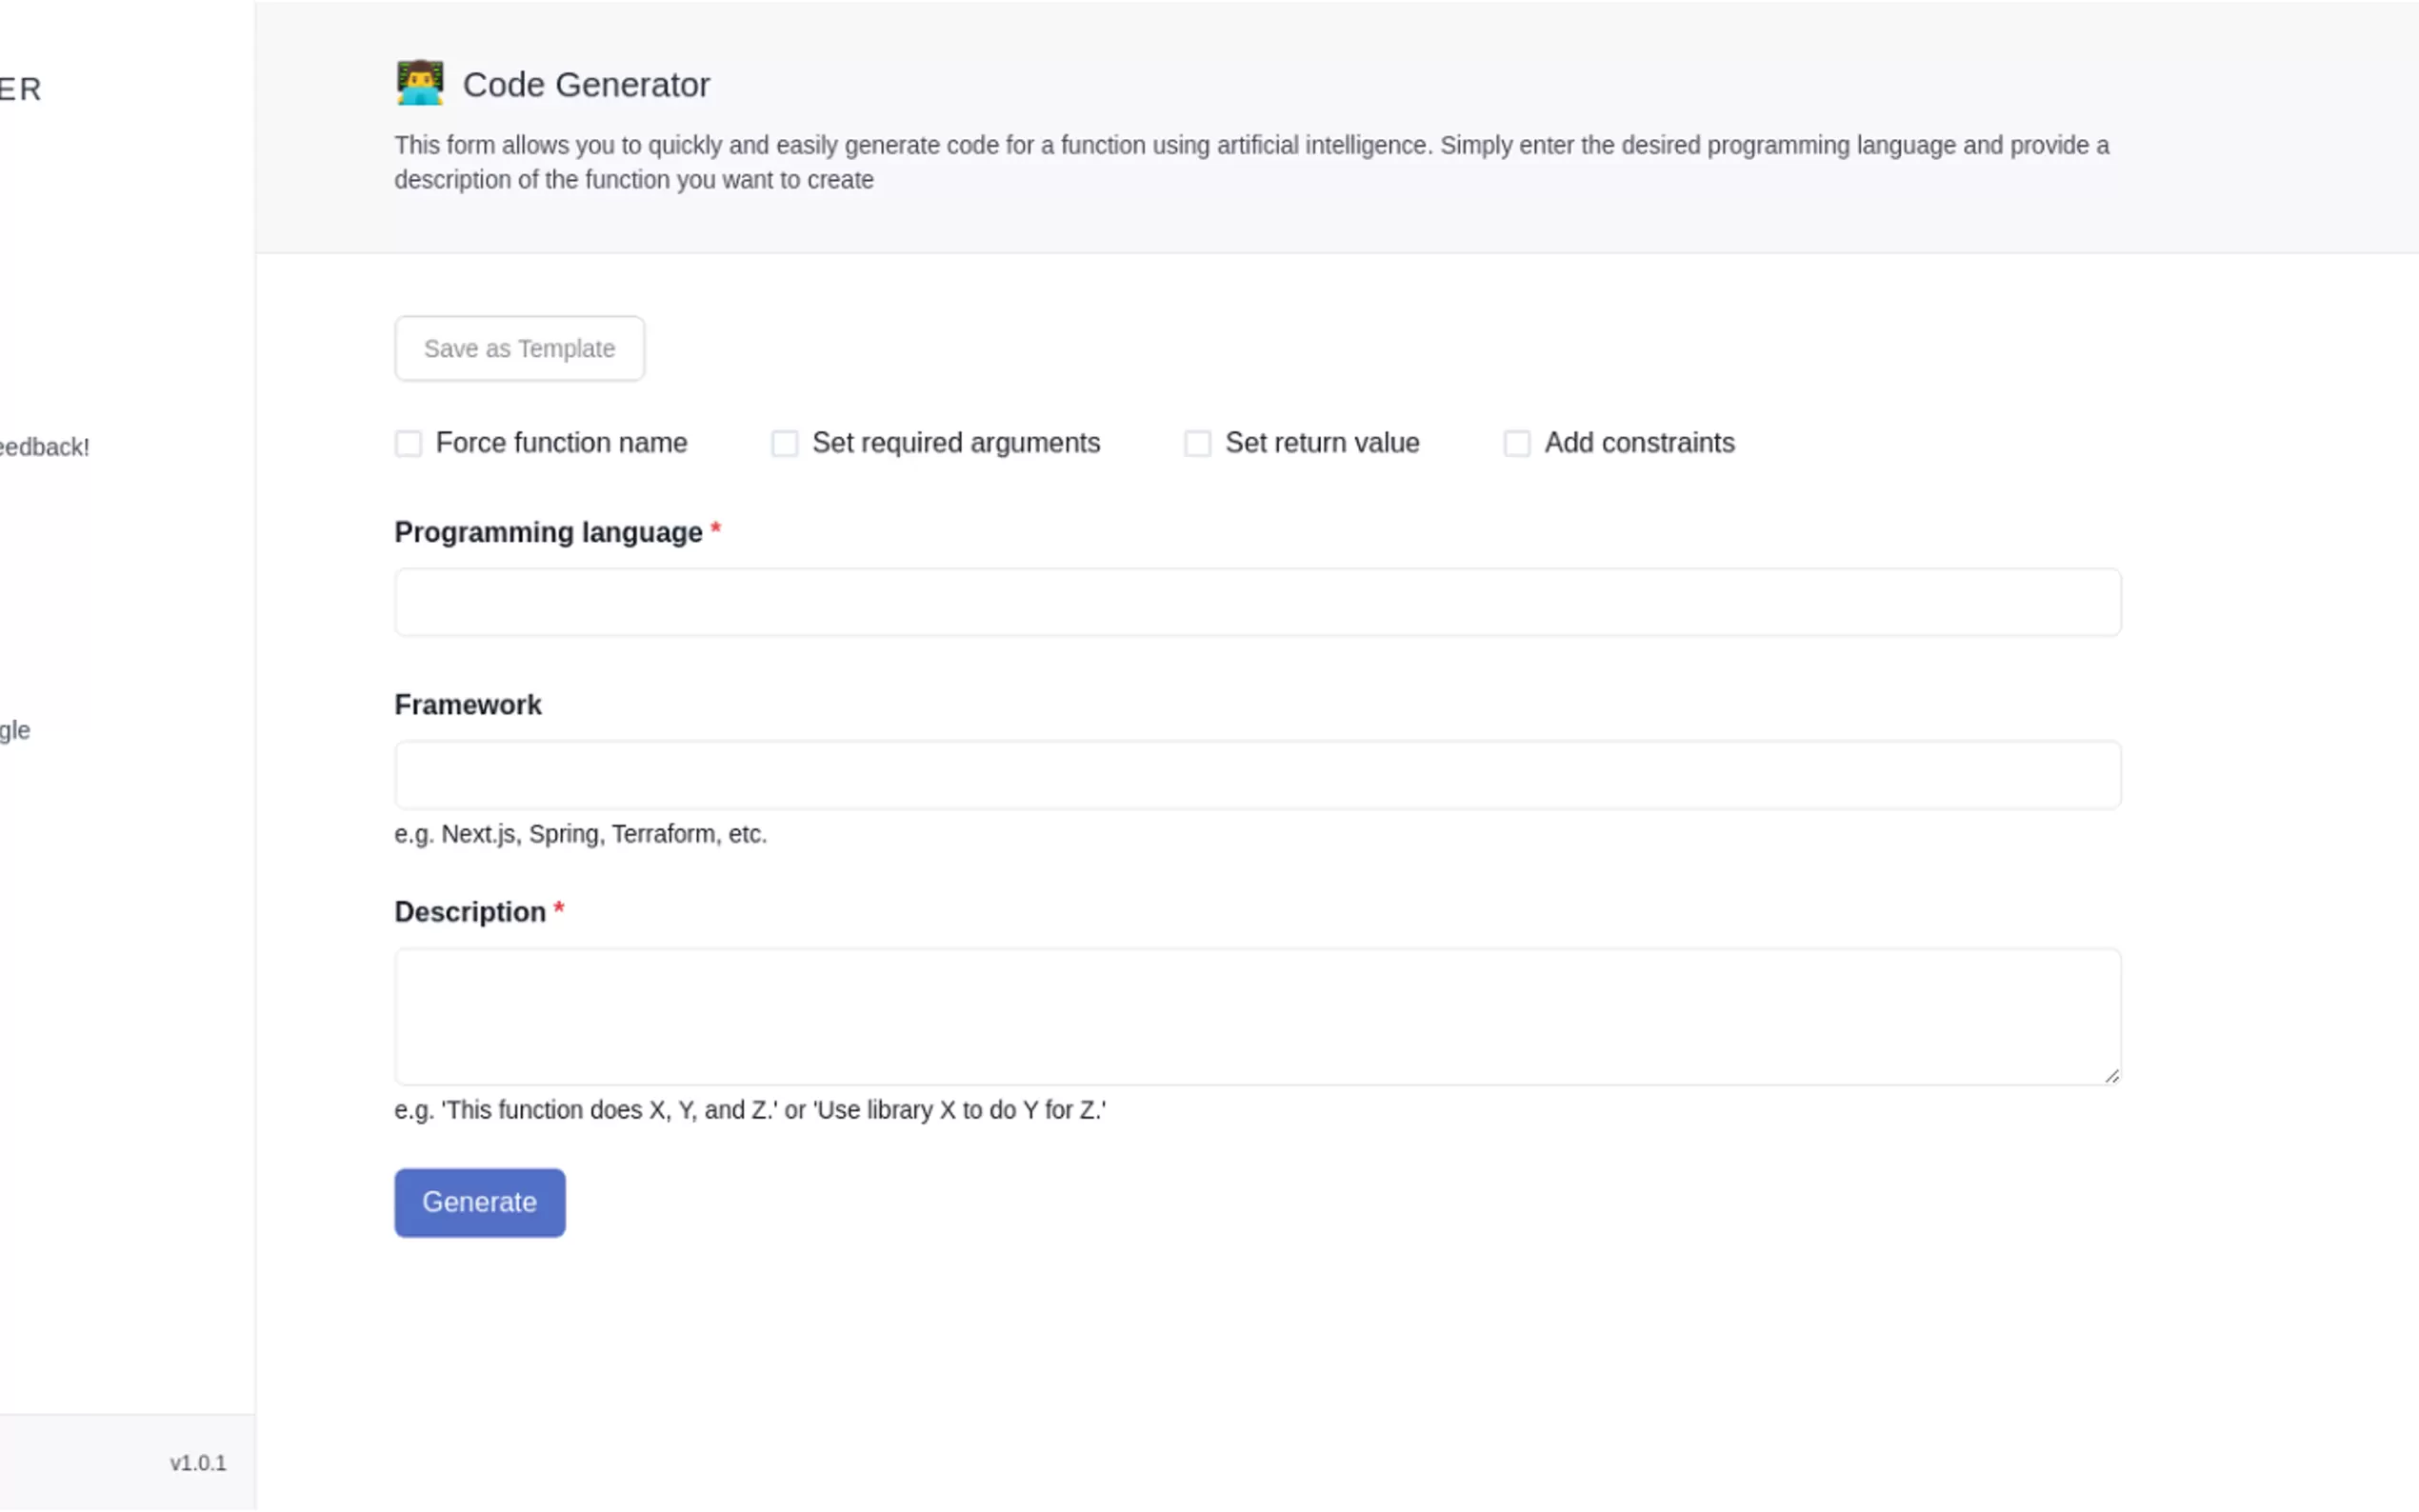Click the v1.0.1 version label
This screenshot has height=1512, width=2419.
click(x=198, y=1463)
